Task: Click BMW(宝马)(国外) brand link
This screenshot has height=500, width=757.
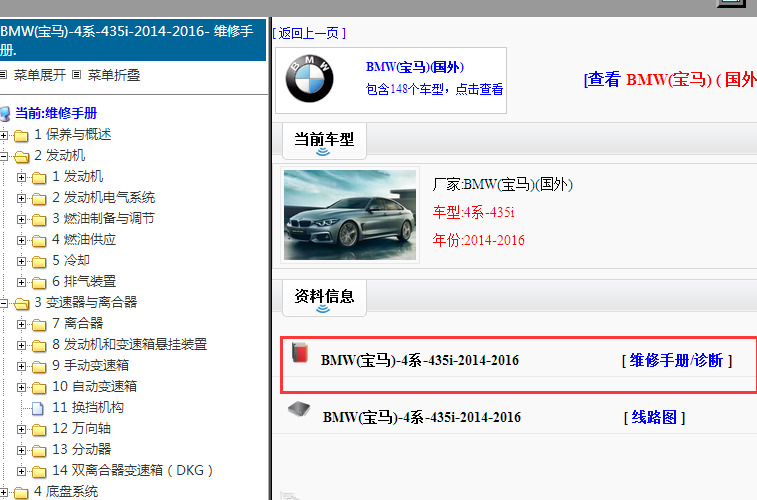Action: [415, 67]
